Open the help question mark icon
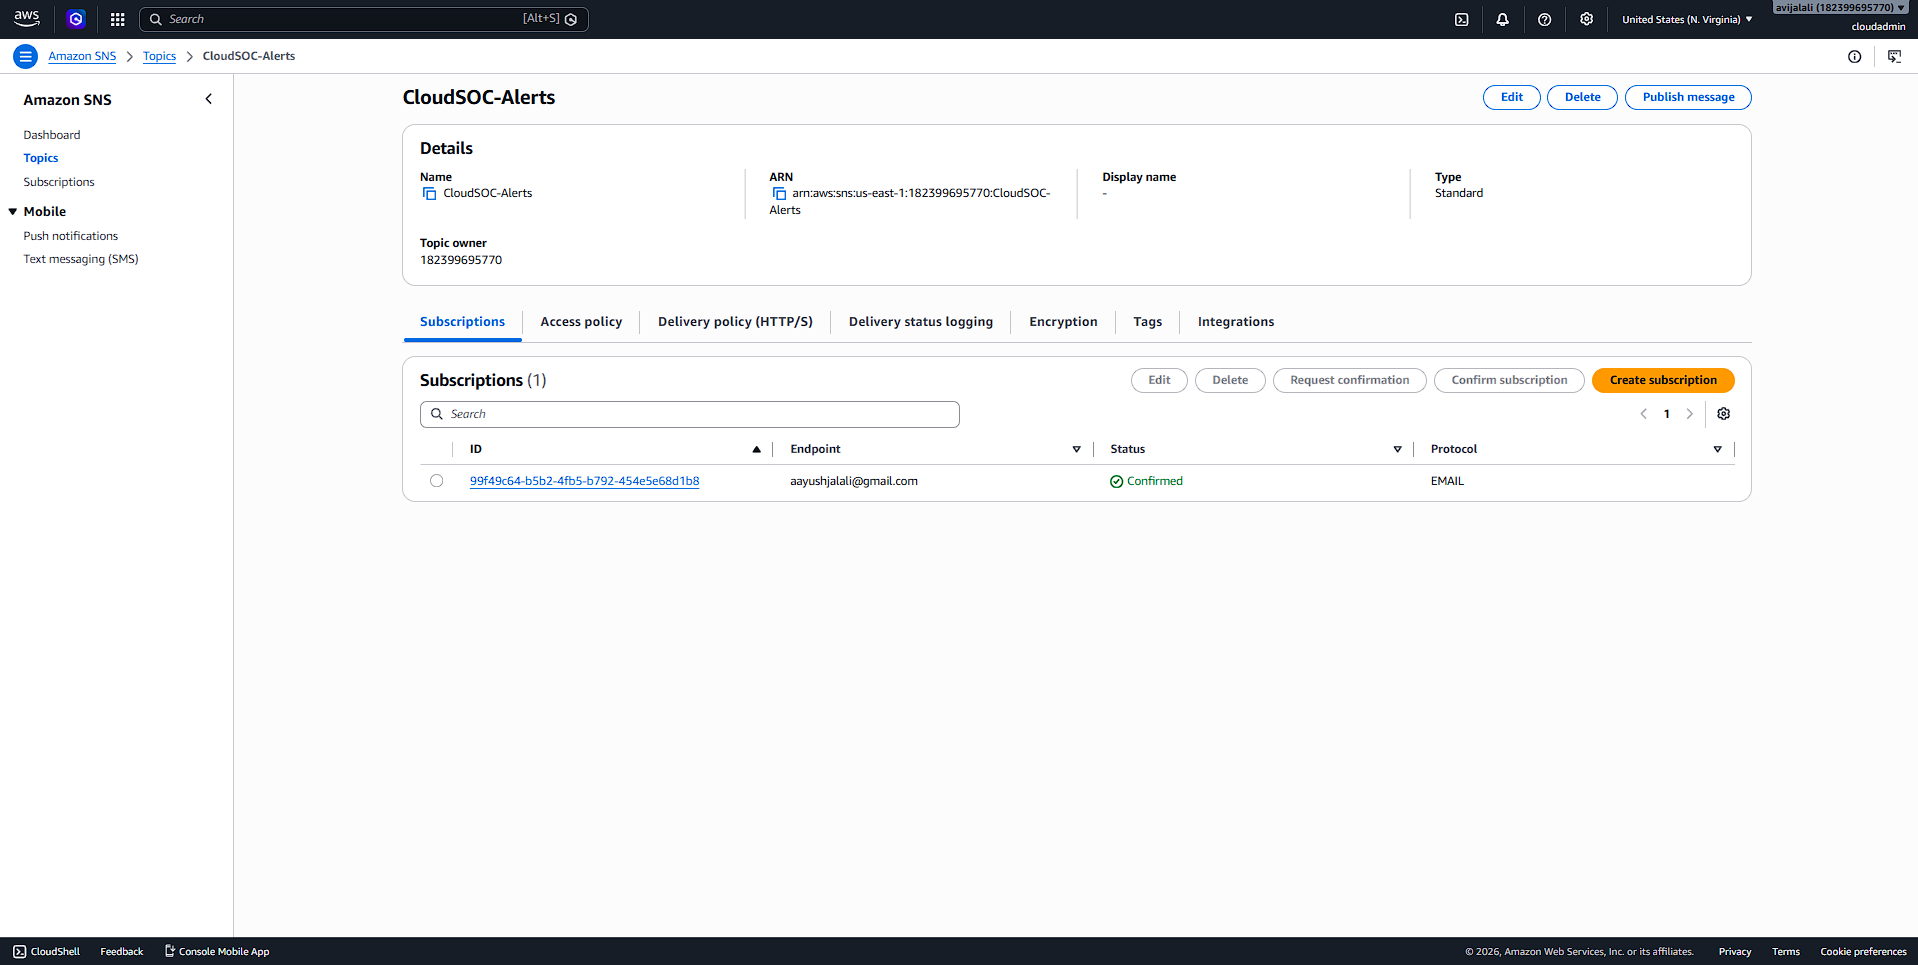Image resolution: width=1918 pixels, height=965 pixels. click(1545, 19)
